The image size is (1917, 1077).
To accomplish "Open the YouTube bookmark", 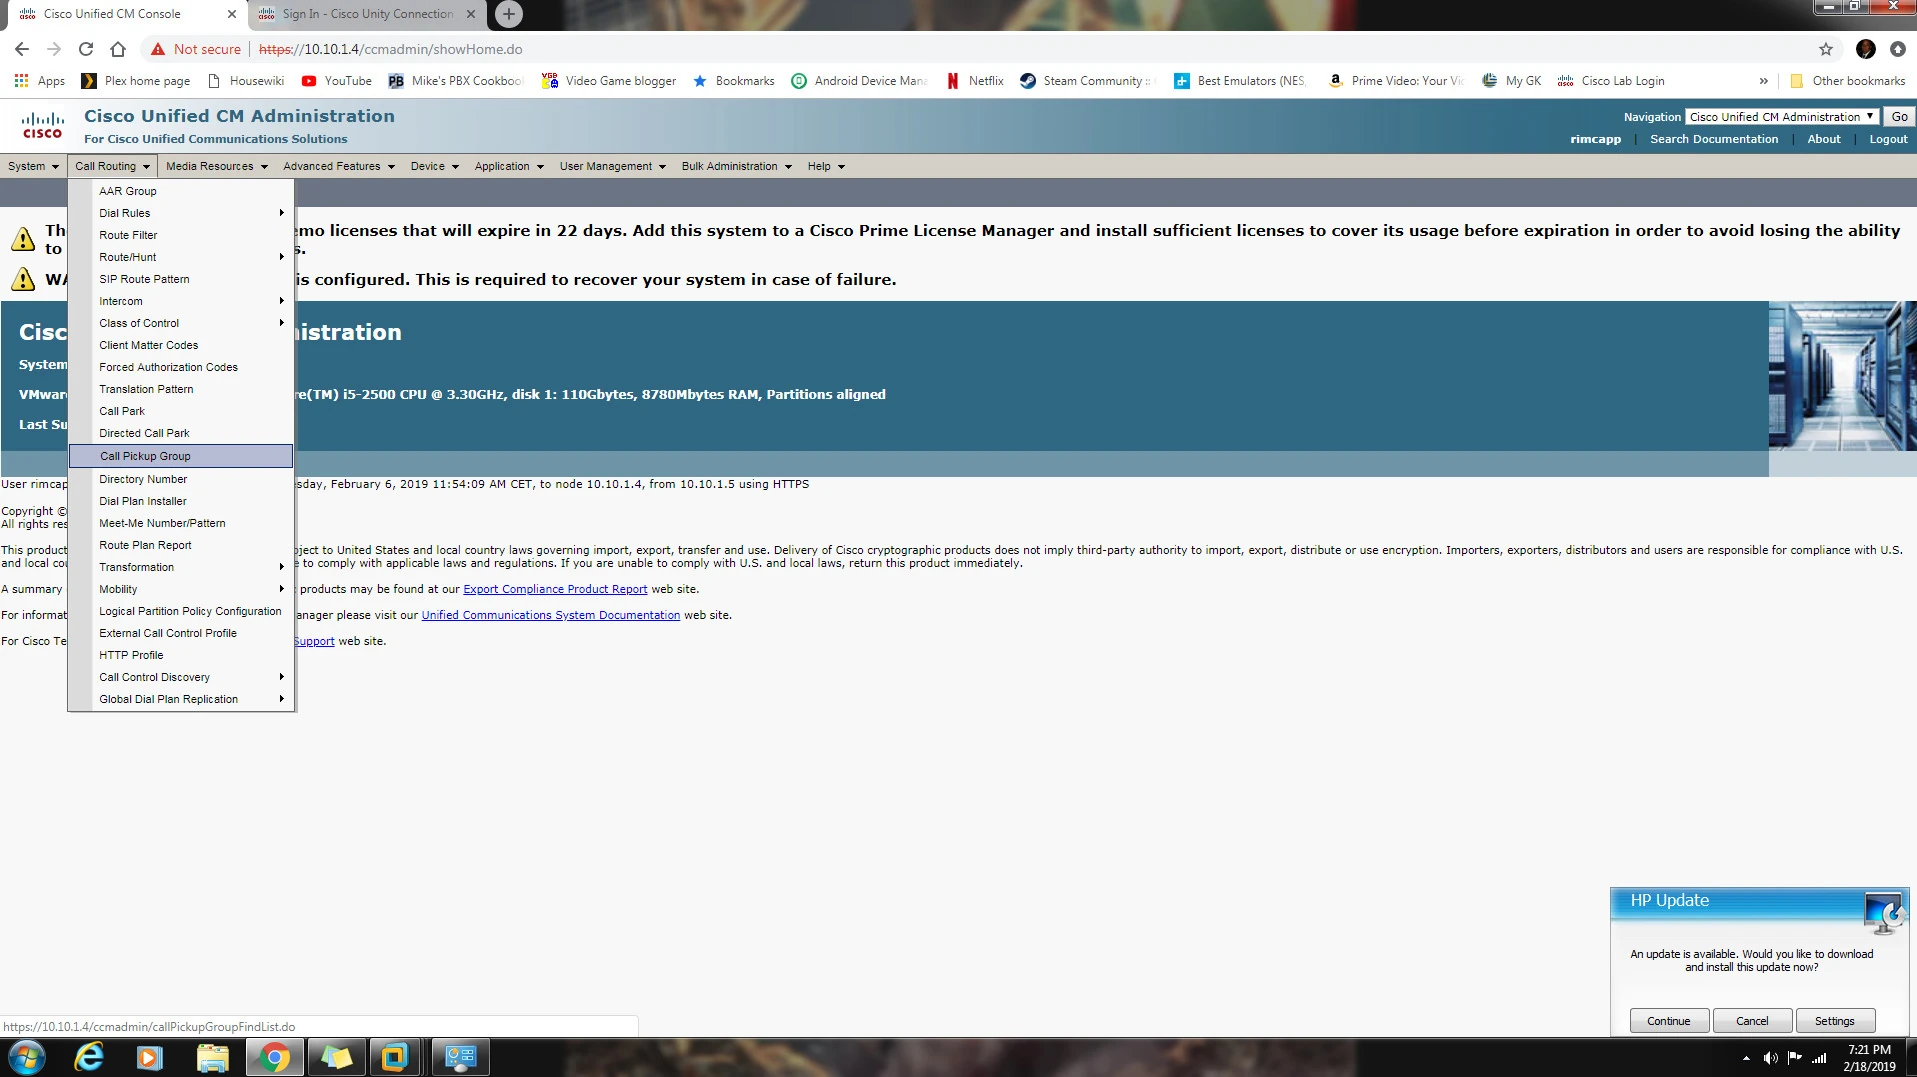I will (336, 81).
